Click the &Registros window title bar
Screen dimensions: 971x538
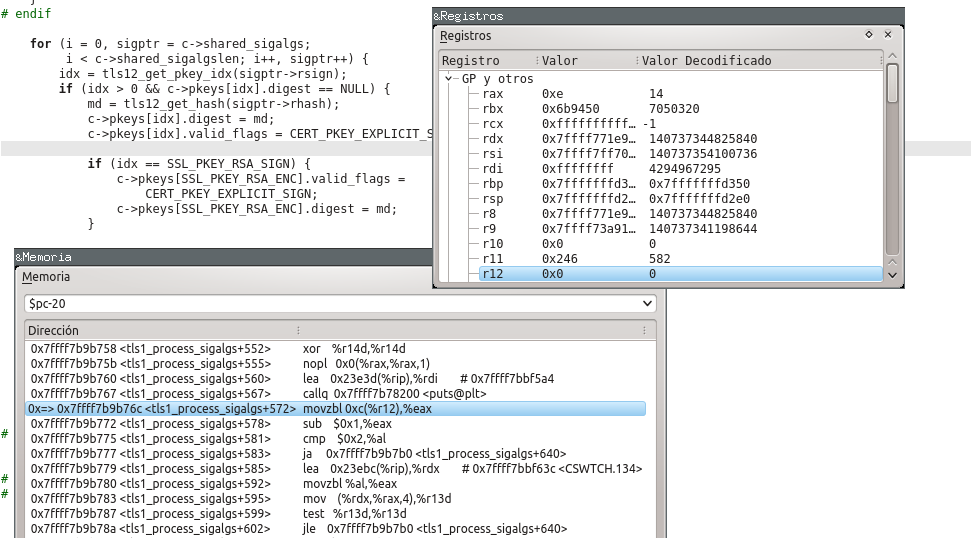[x=668, y=16]
